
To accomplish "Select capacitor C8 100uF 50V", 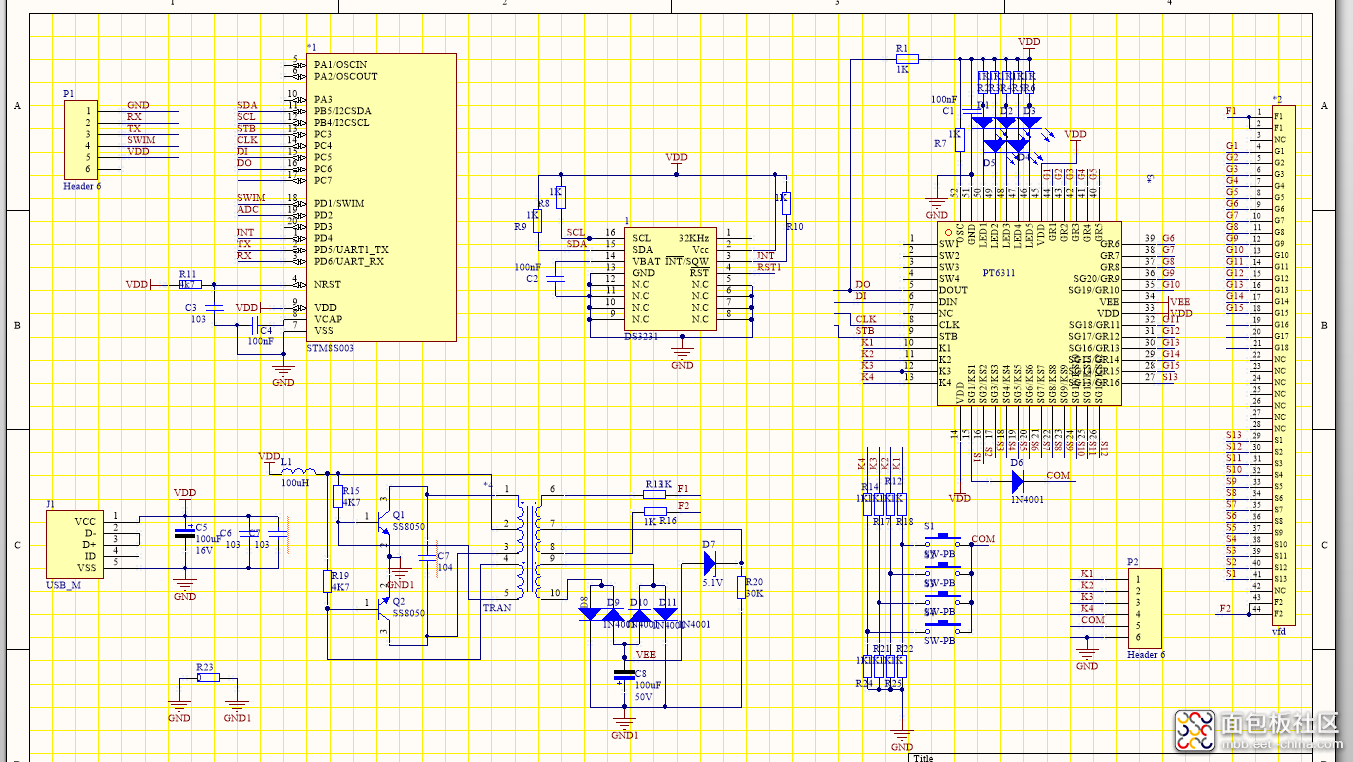I will point(624,676).
